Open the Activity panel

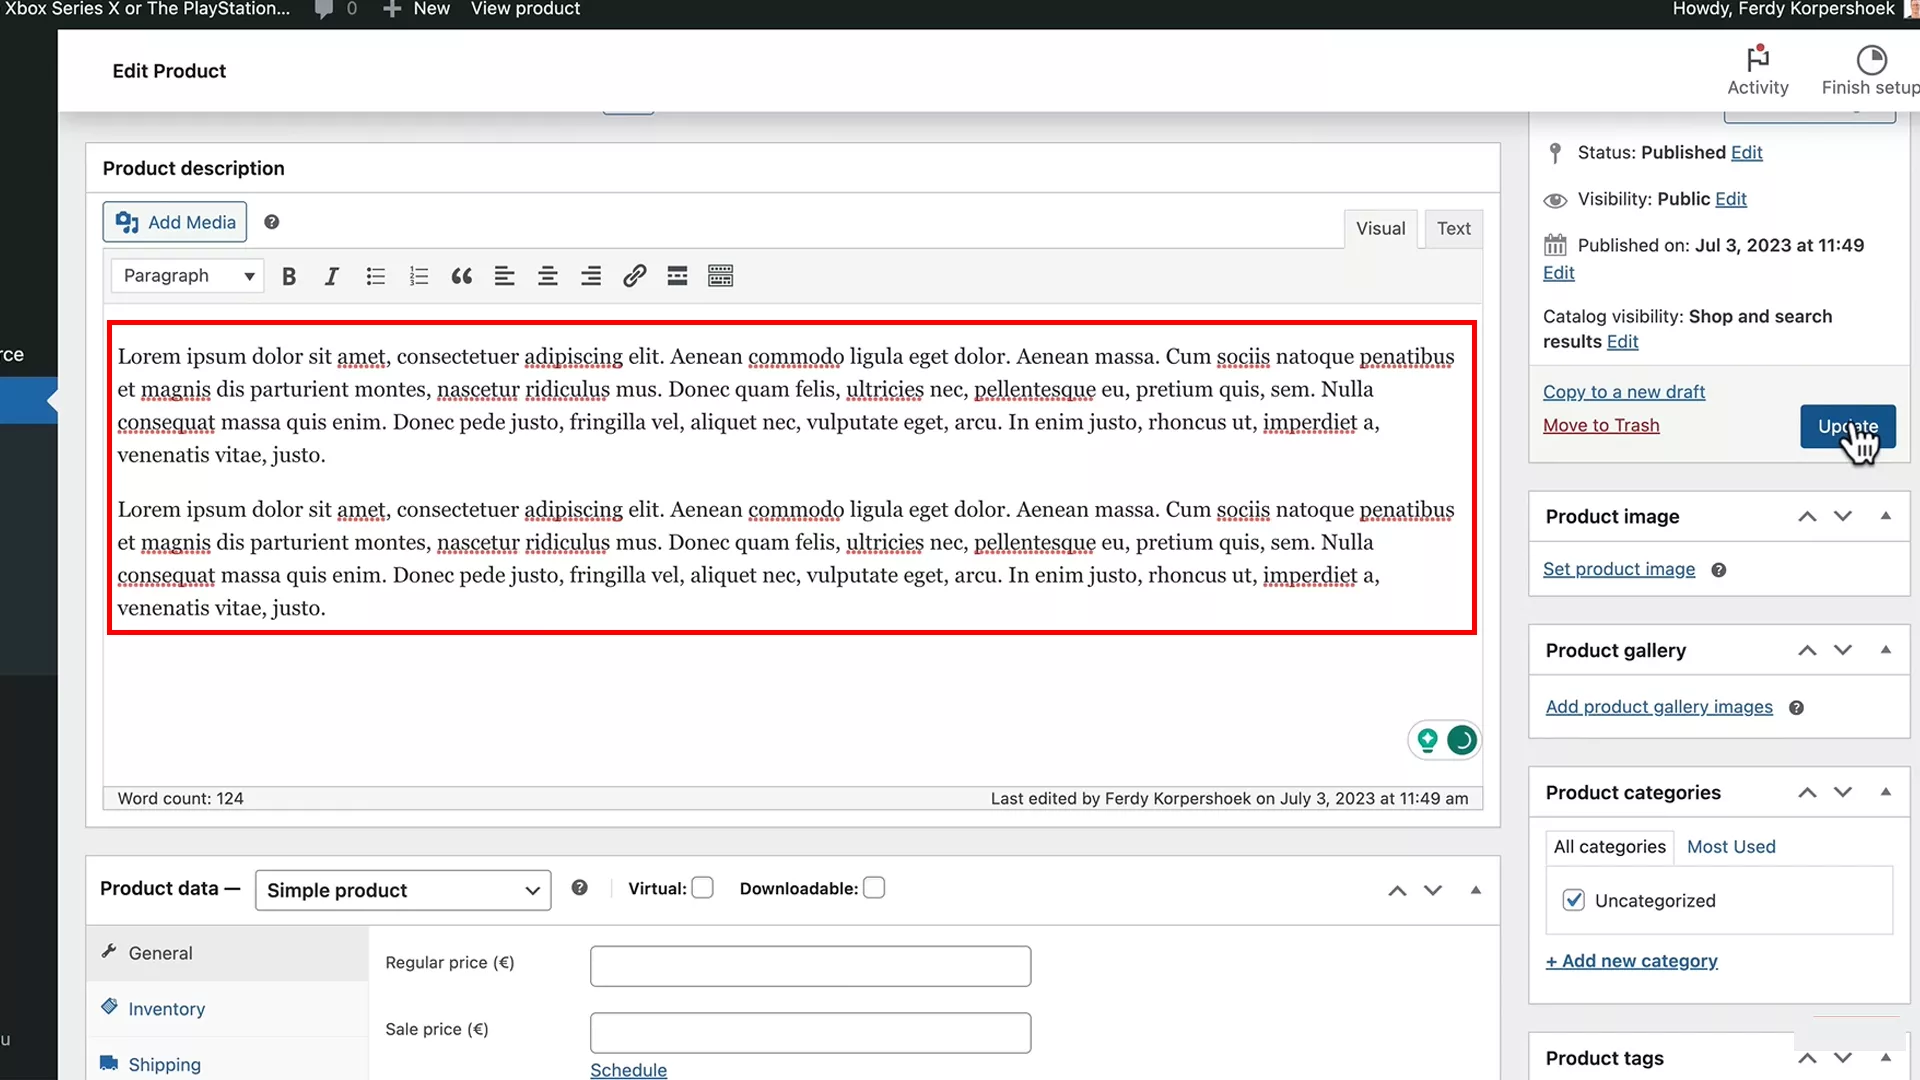[x=1758, y=70]
